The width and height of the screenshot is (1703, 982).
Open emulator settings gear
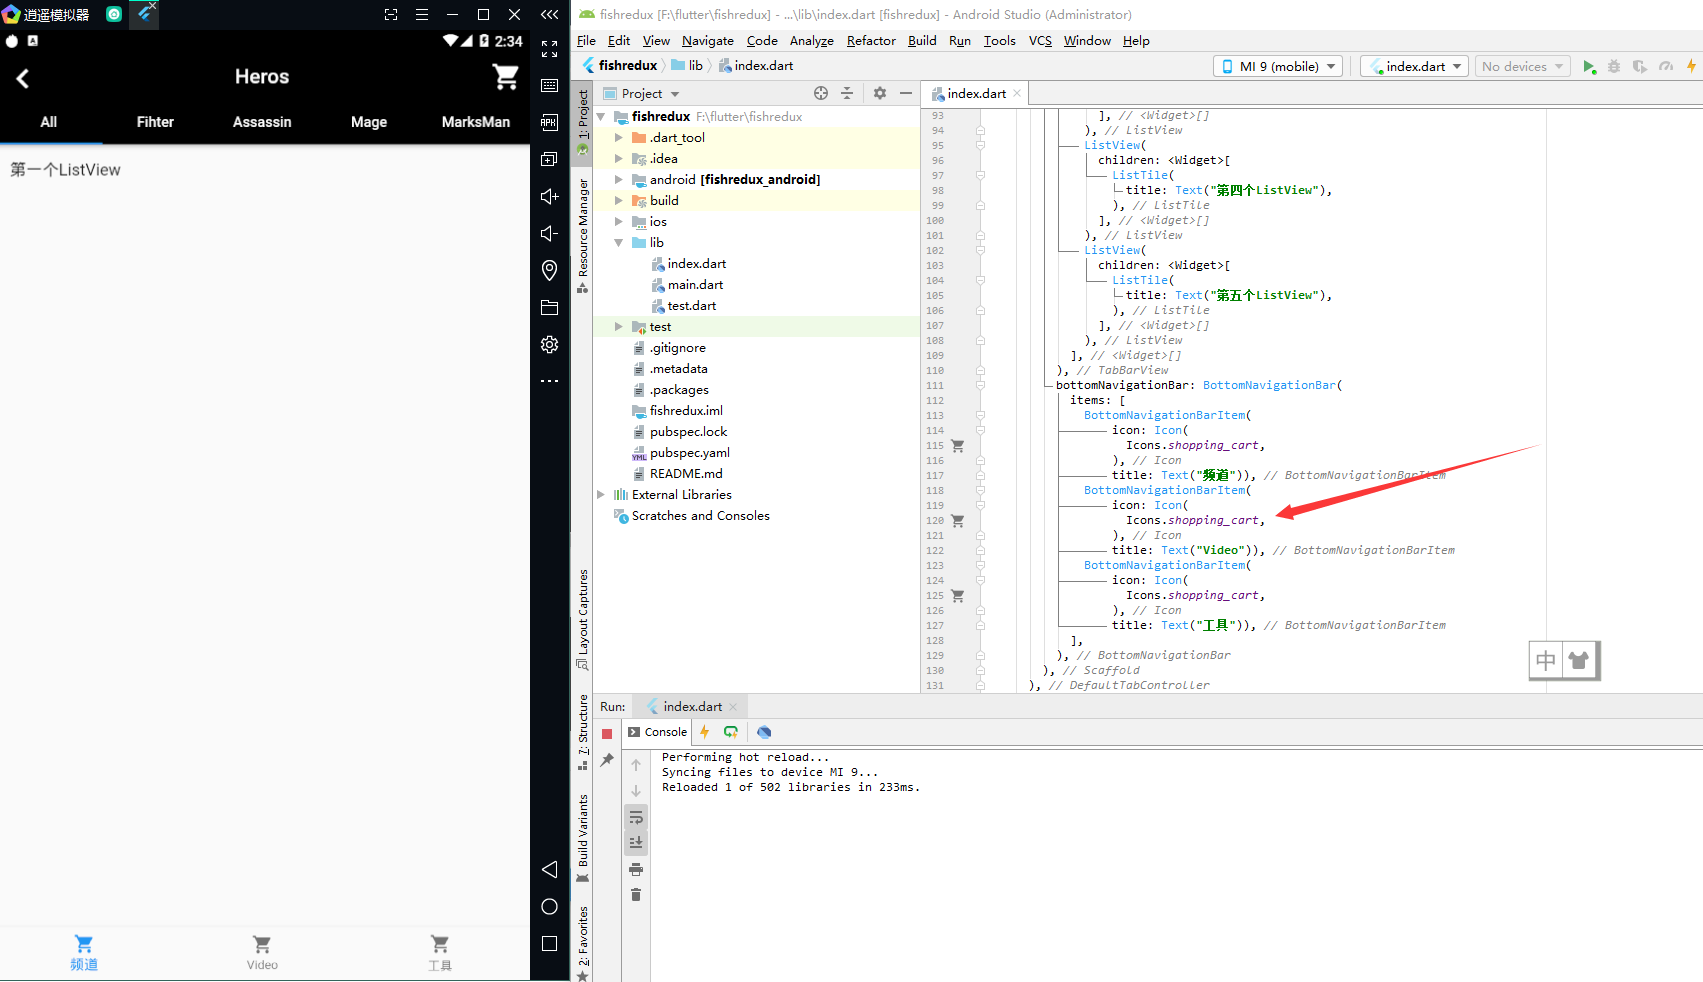tap(549, 344)
